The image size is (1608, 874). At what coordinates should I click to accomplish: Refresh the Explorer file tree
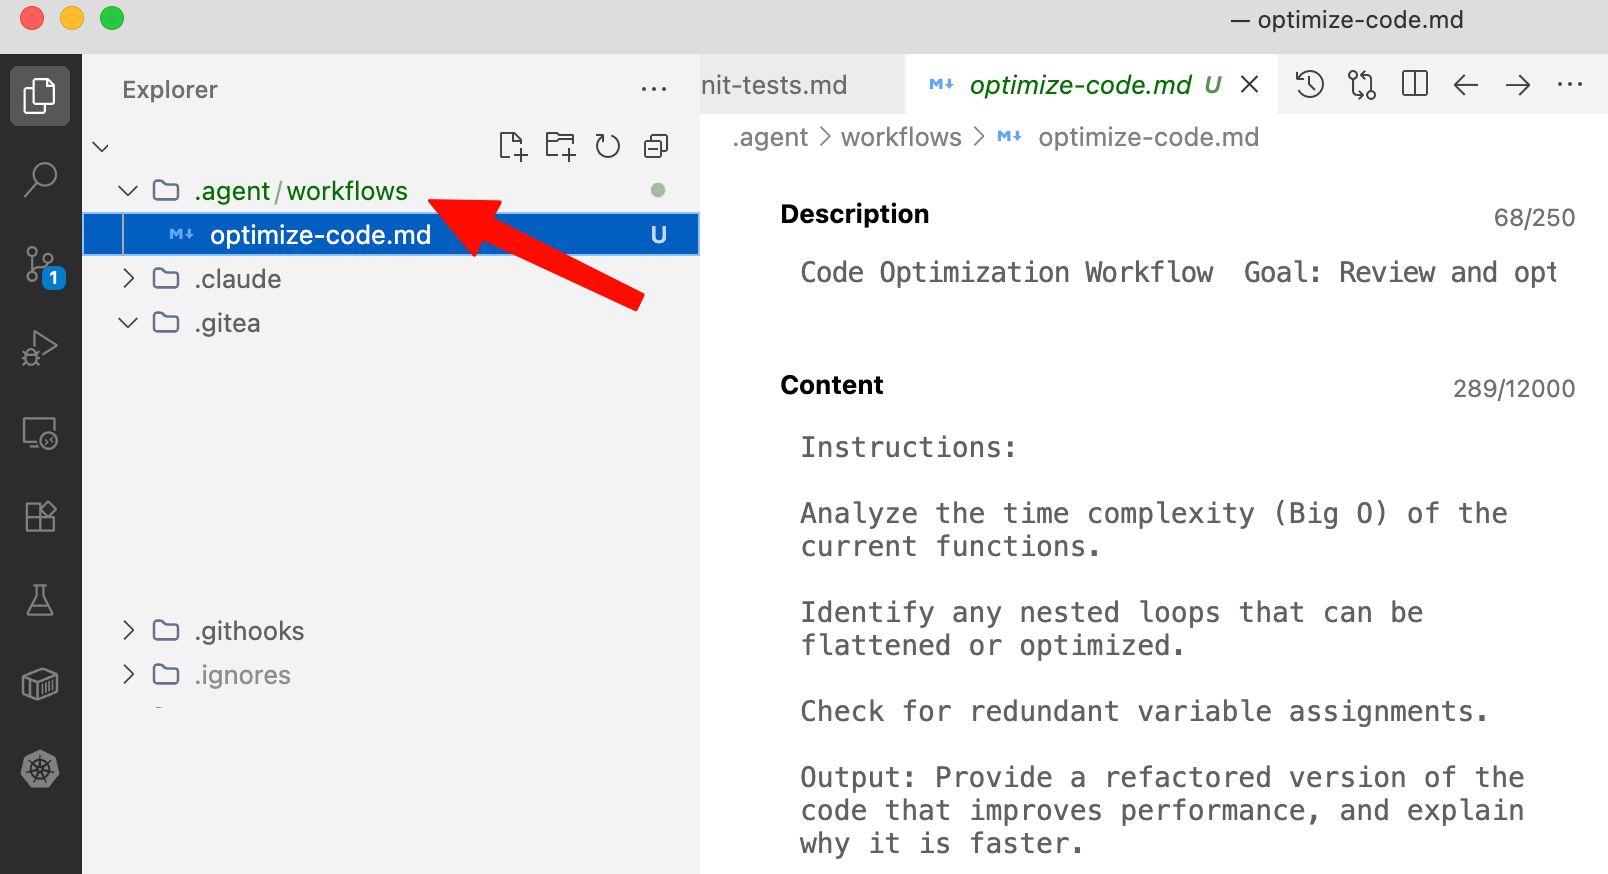[608, 146]
